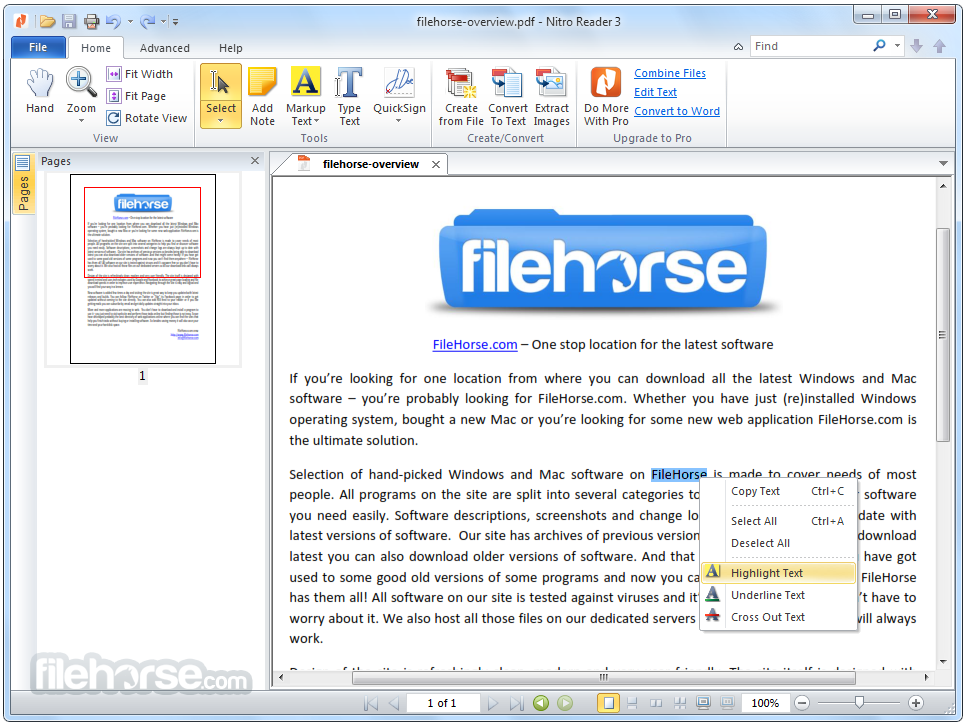
Task: Toggle full screen view mode
Action: click(x=703, y=703)
